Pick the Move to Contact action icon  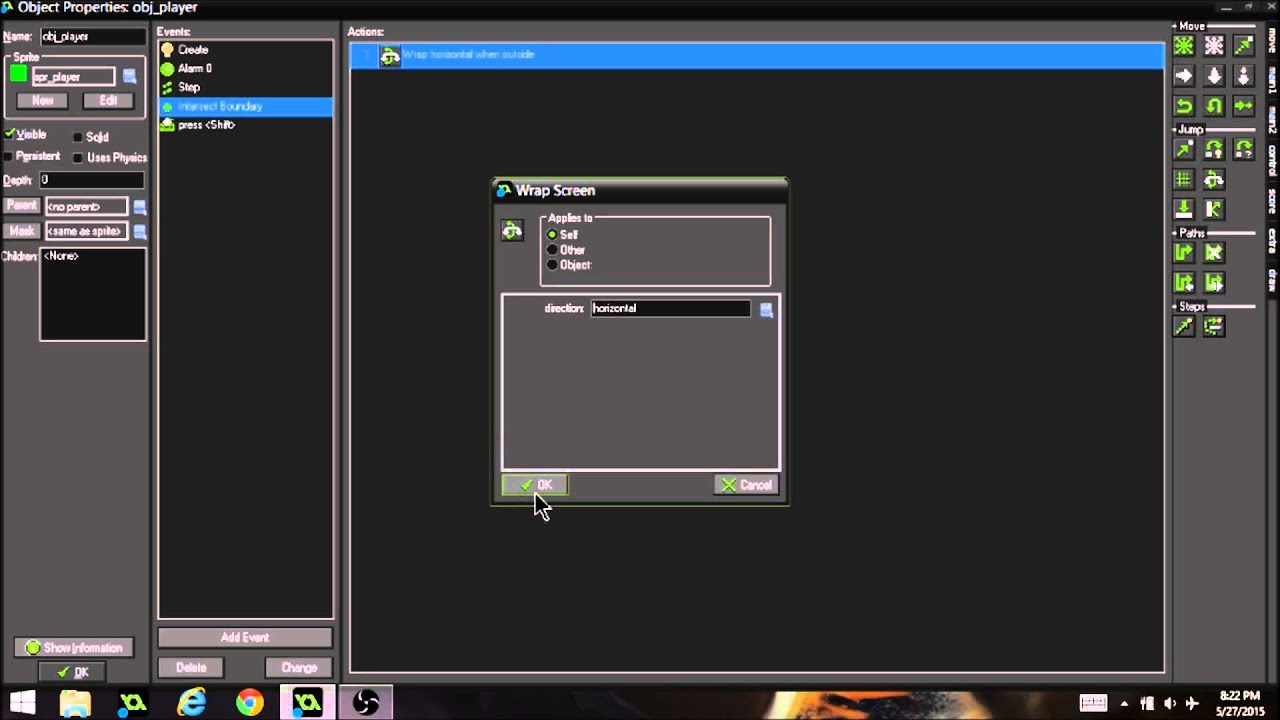(1184, 209)
